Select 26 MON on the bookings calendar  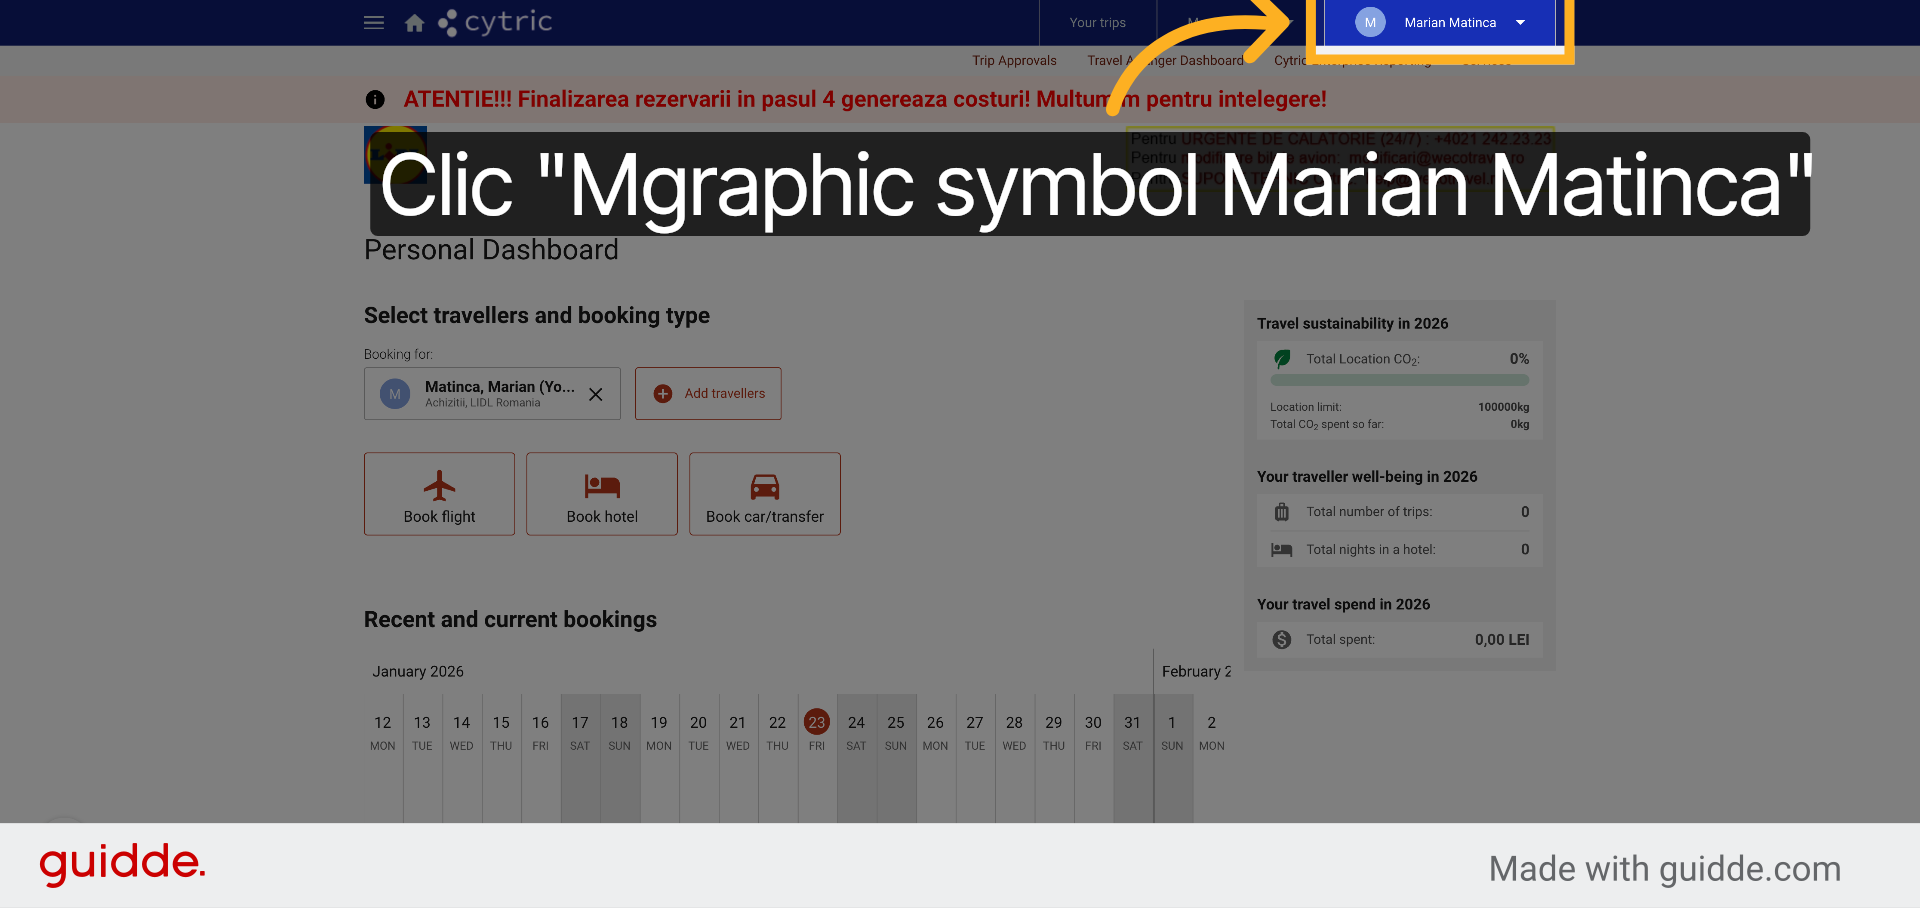click(935, 731)
